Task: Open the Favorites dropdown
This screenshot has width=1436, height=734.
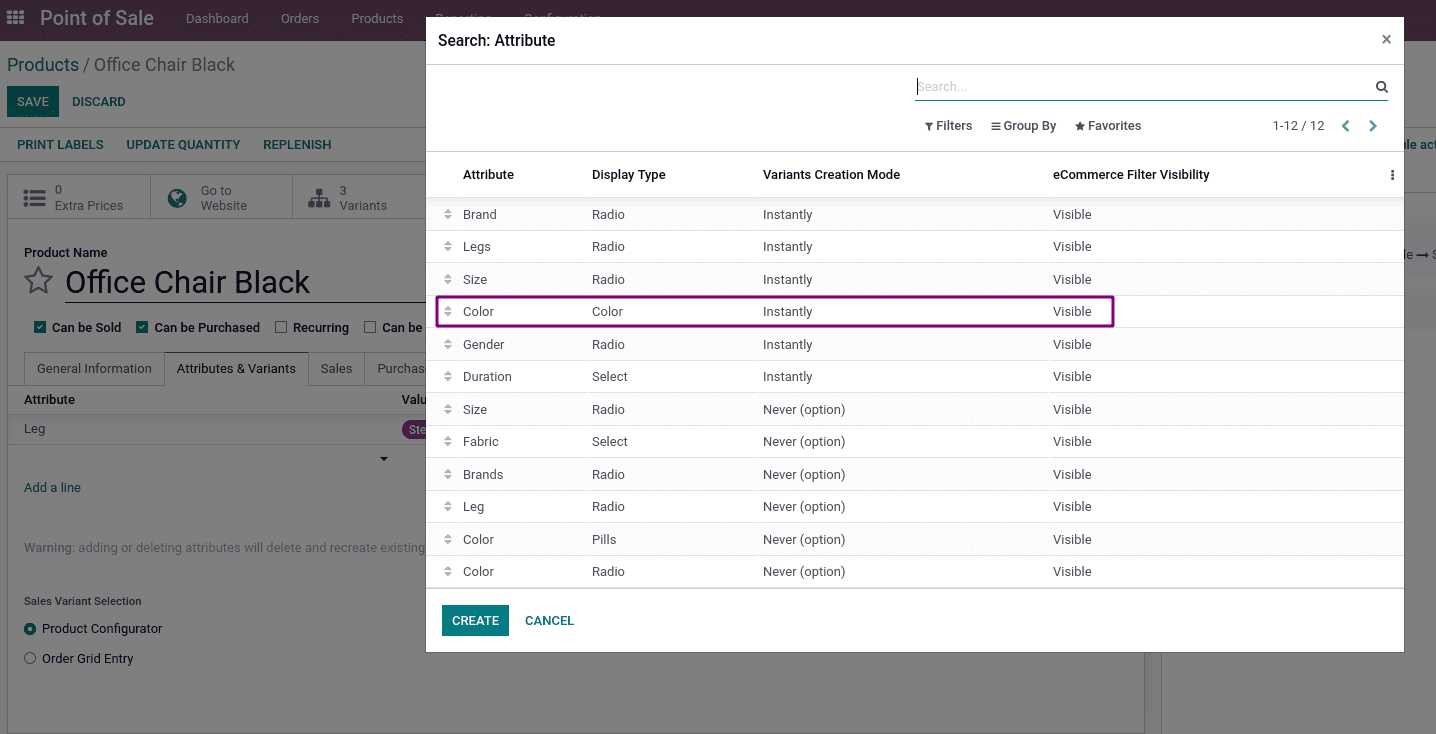Action: (x=1108, y=126)
